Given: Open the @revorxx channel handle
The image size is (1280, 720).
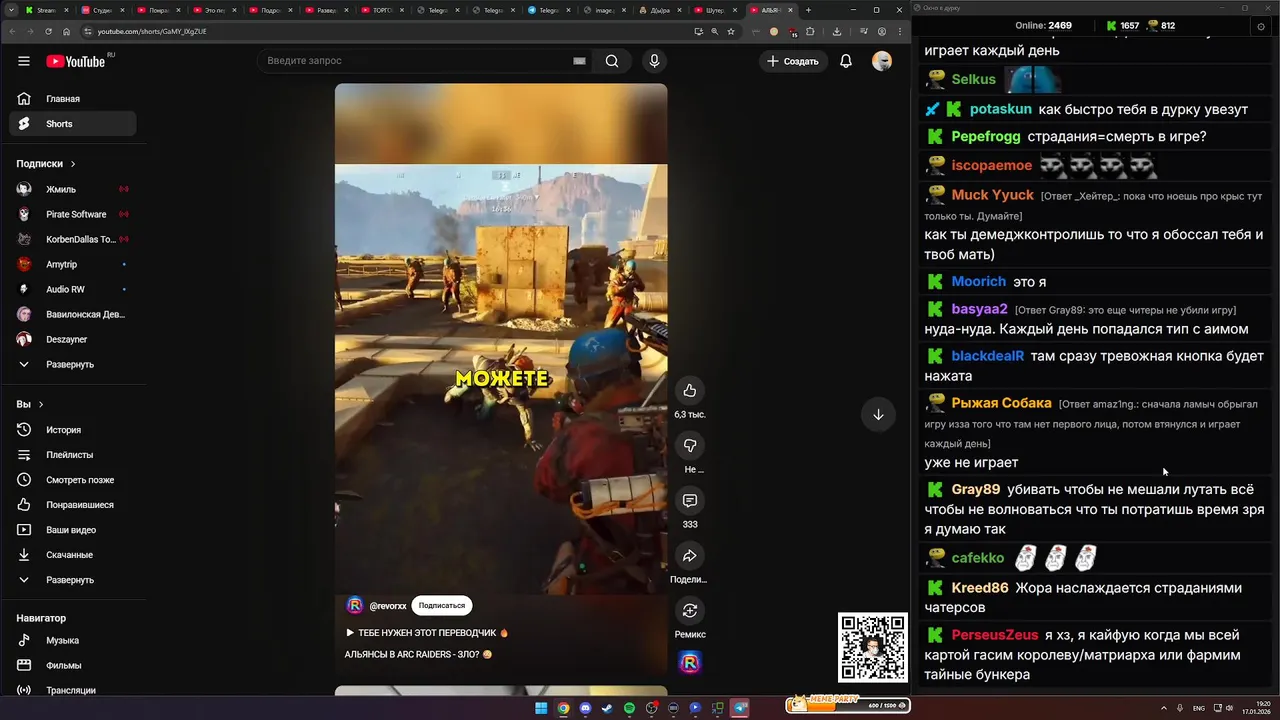Looking at the screenshot, I should (388, 606).
